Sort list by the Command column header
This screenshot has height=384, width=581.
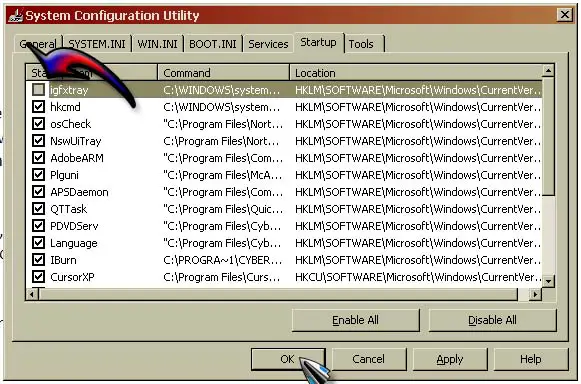[x=223, y=73]
